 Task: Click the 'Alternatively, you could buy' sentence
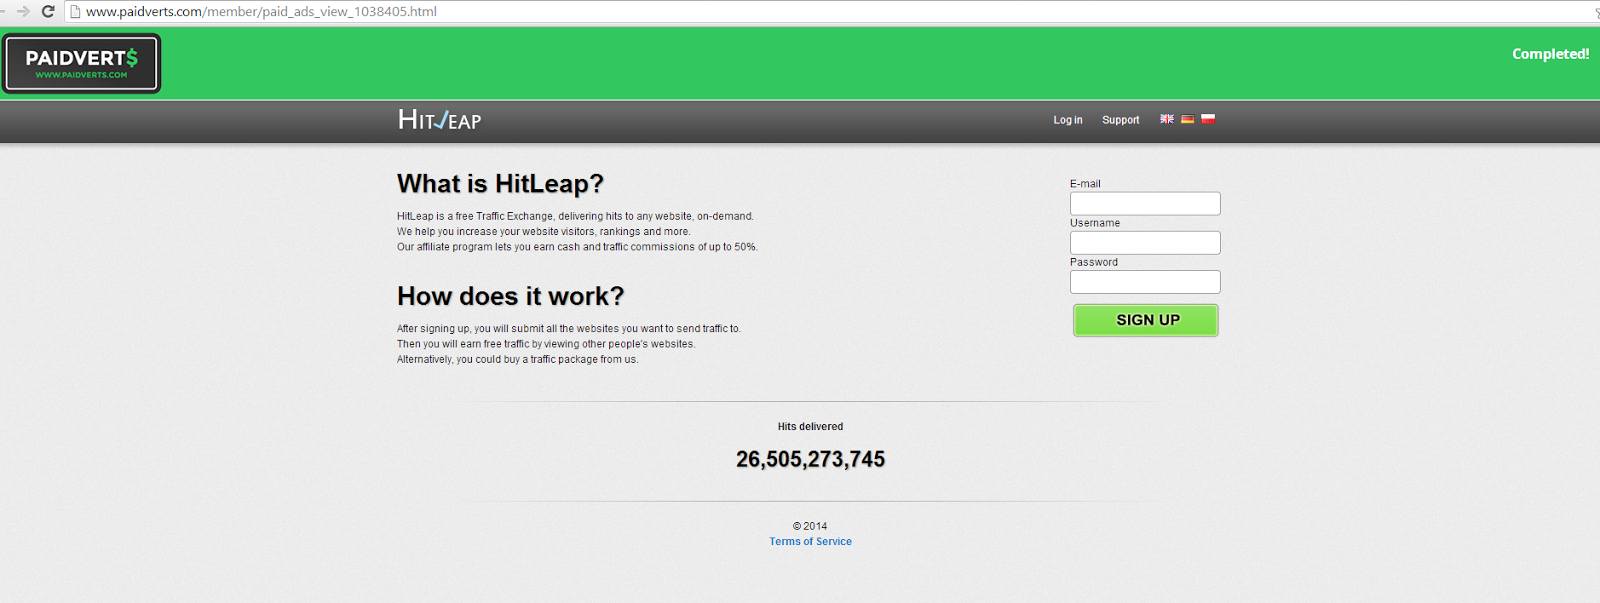coord(517,359)
